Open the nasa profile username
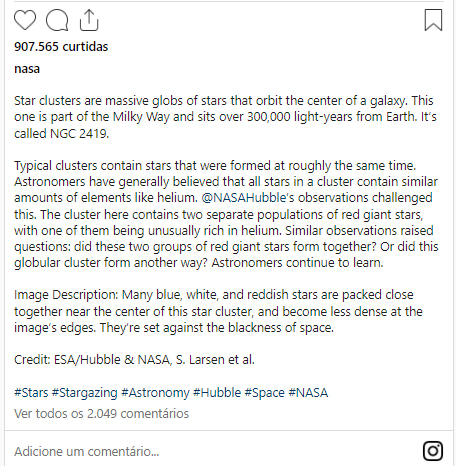 pos(27,69)
